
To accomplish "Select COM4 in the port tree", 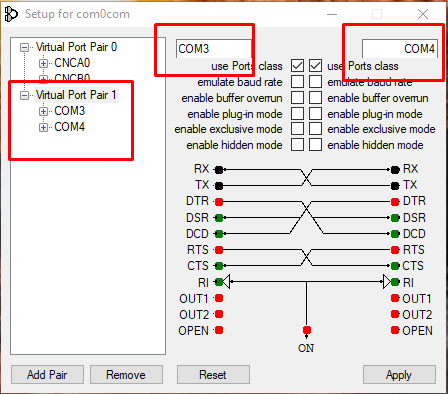I will (x=70, y=127).
